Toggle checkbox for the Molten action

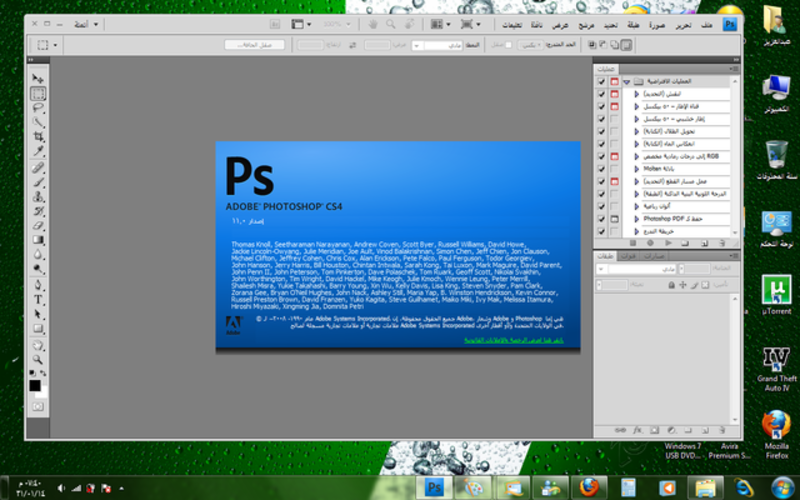pos(601,169)
